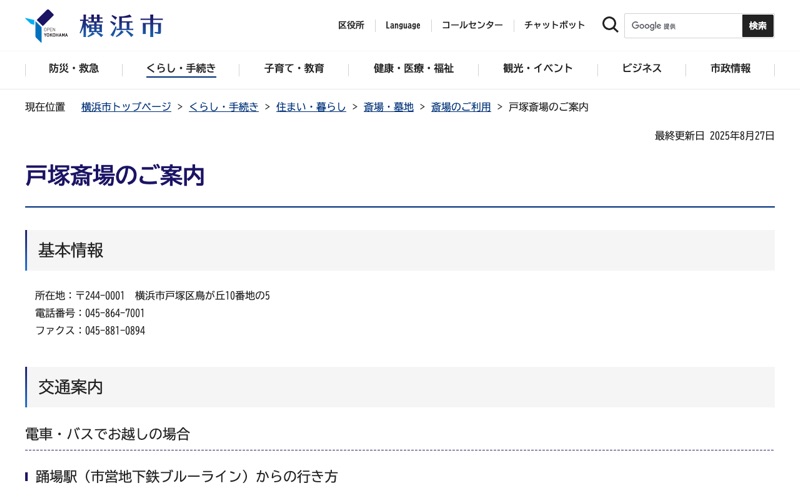Focus the Google search input field

click(x=683, y=26)
